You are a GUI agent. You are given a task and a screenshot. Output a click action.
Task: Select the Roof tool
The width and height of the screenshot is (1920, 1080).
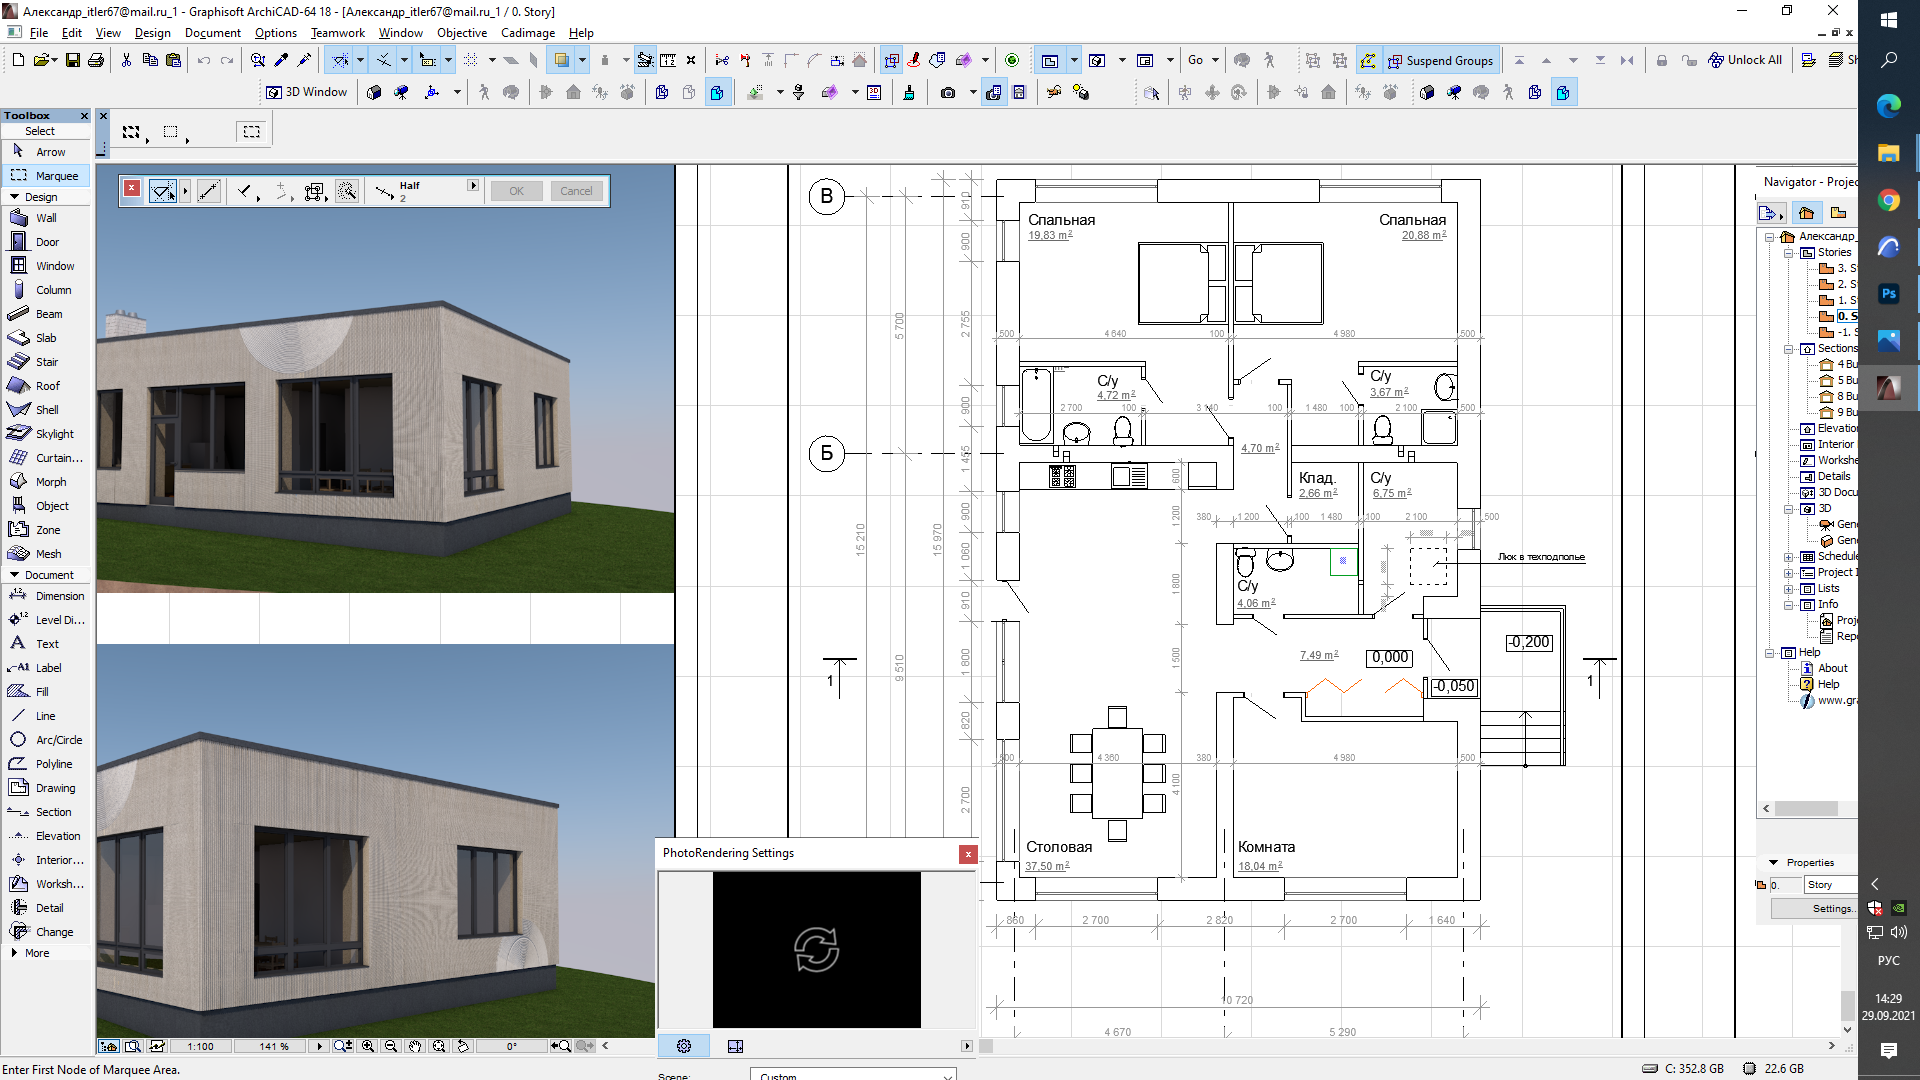pos(46,386)
